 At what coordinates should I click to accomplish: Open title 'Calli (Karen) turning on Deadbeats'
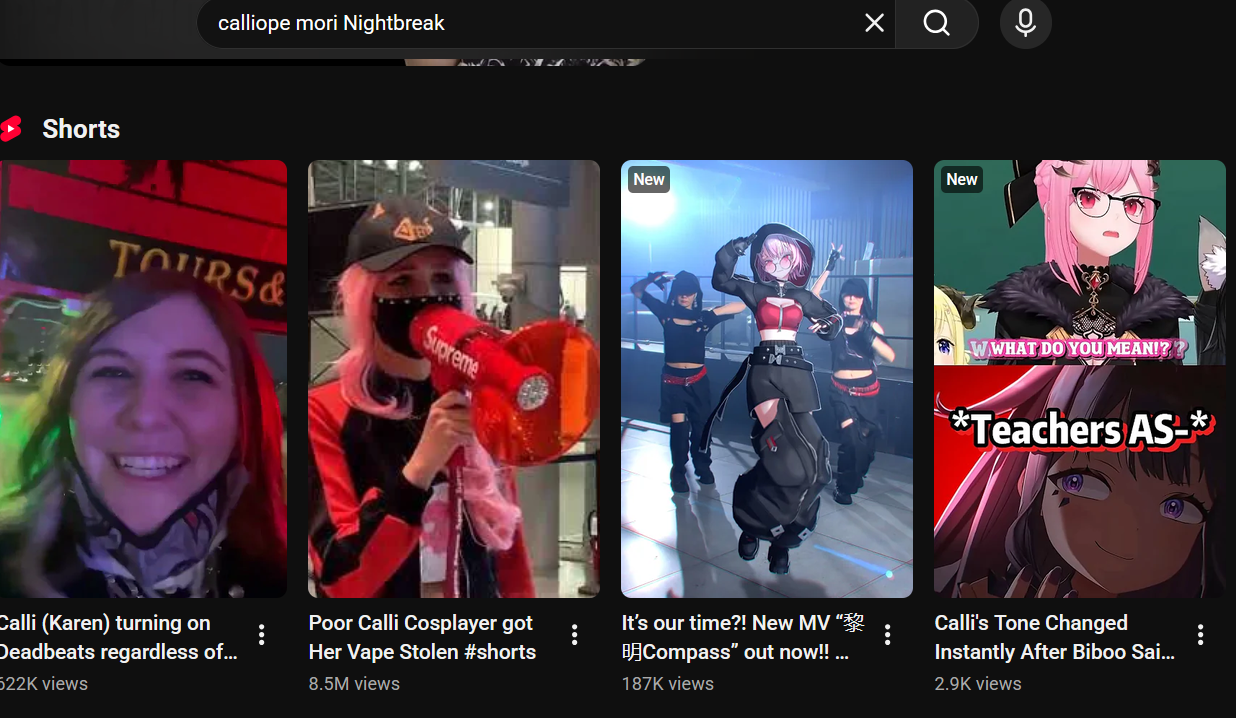pyautogui.click(x=118, y=637)
